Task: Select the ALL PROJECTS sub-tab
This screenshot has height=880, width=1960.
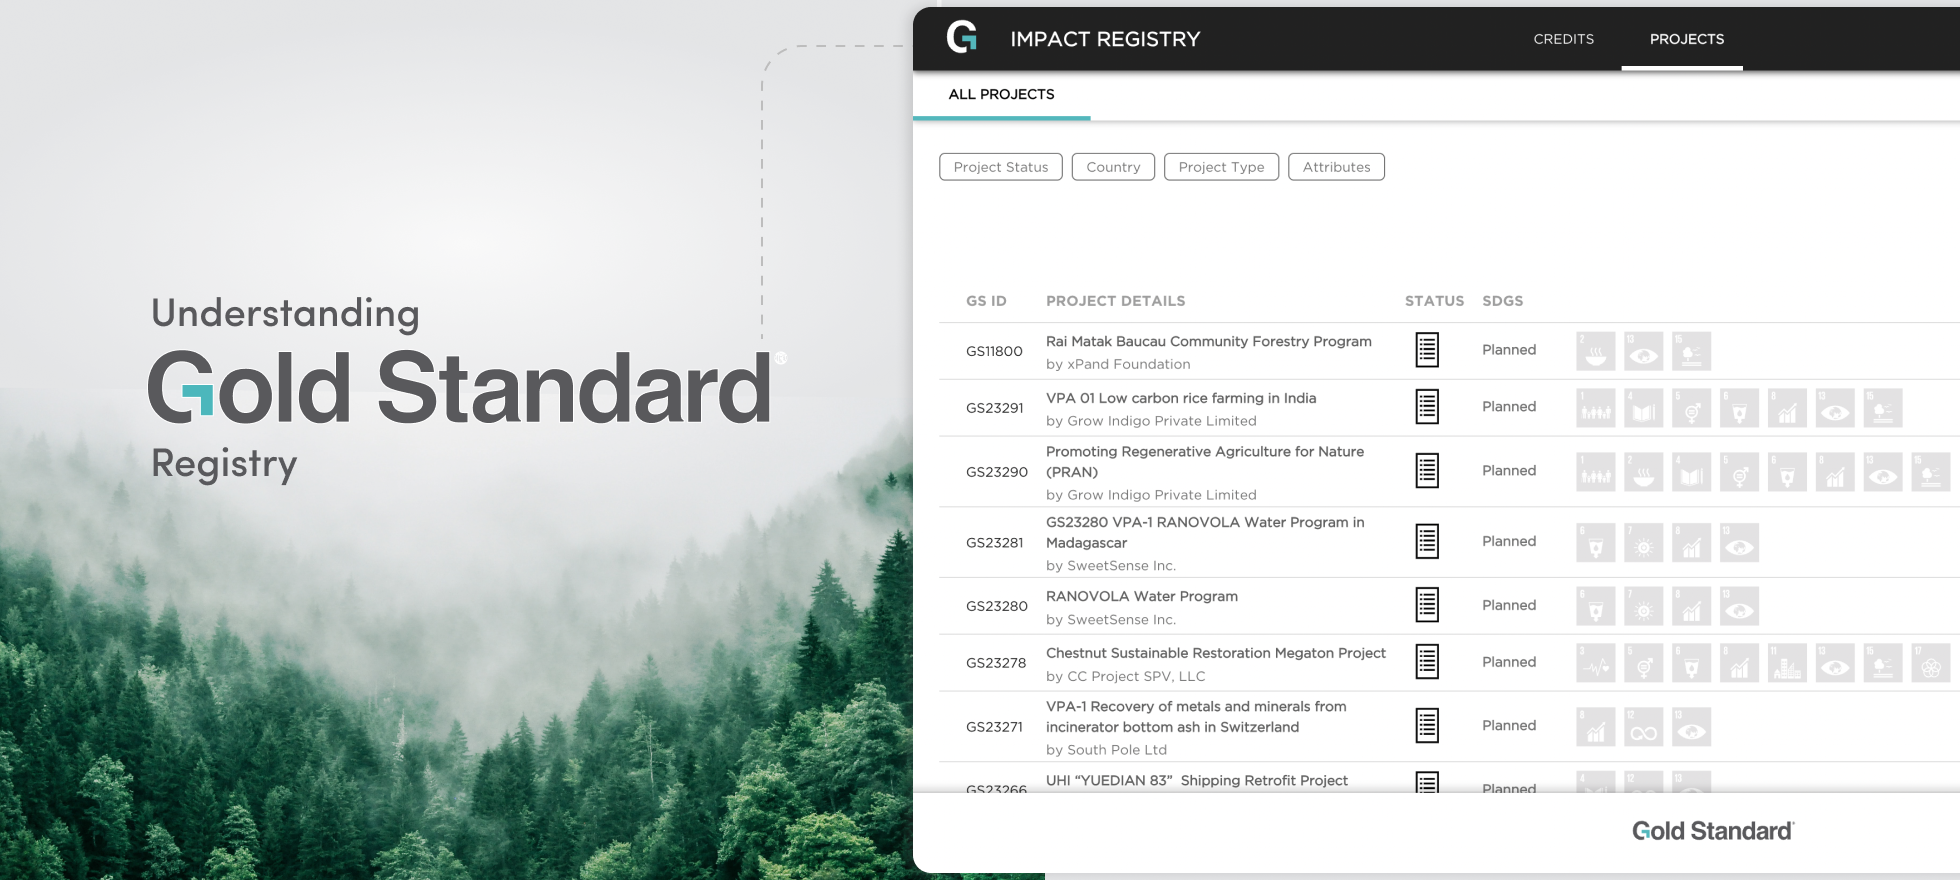Action: [x=1001, y=94]
